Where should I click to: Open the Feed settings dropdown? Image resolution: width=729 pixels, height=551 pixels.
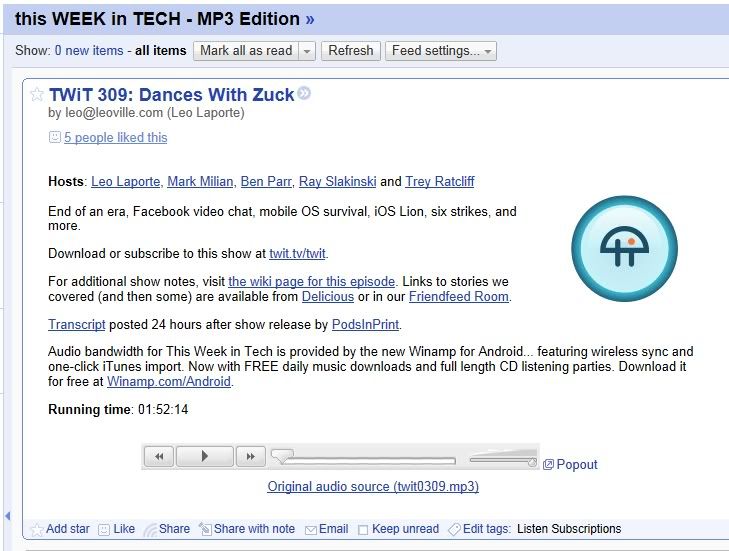point(441,51)
